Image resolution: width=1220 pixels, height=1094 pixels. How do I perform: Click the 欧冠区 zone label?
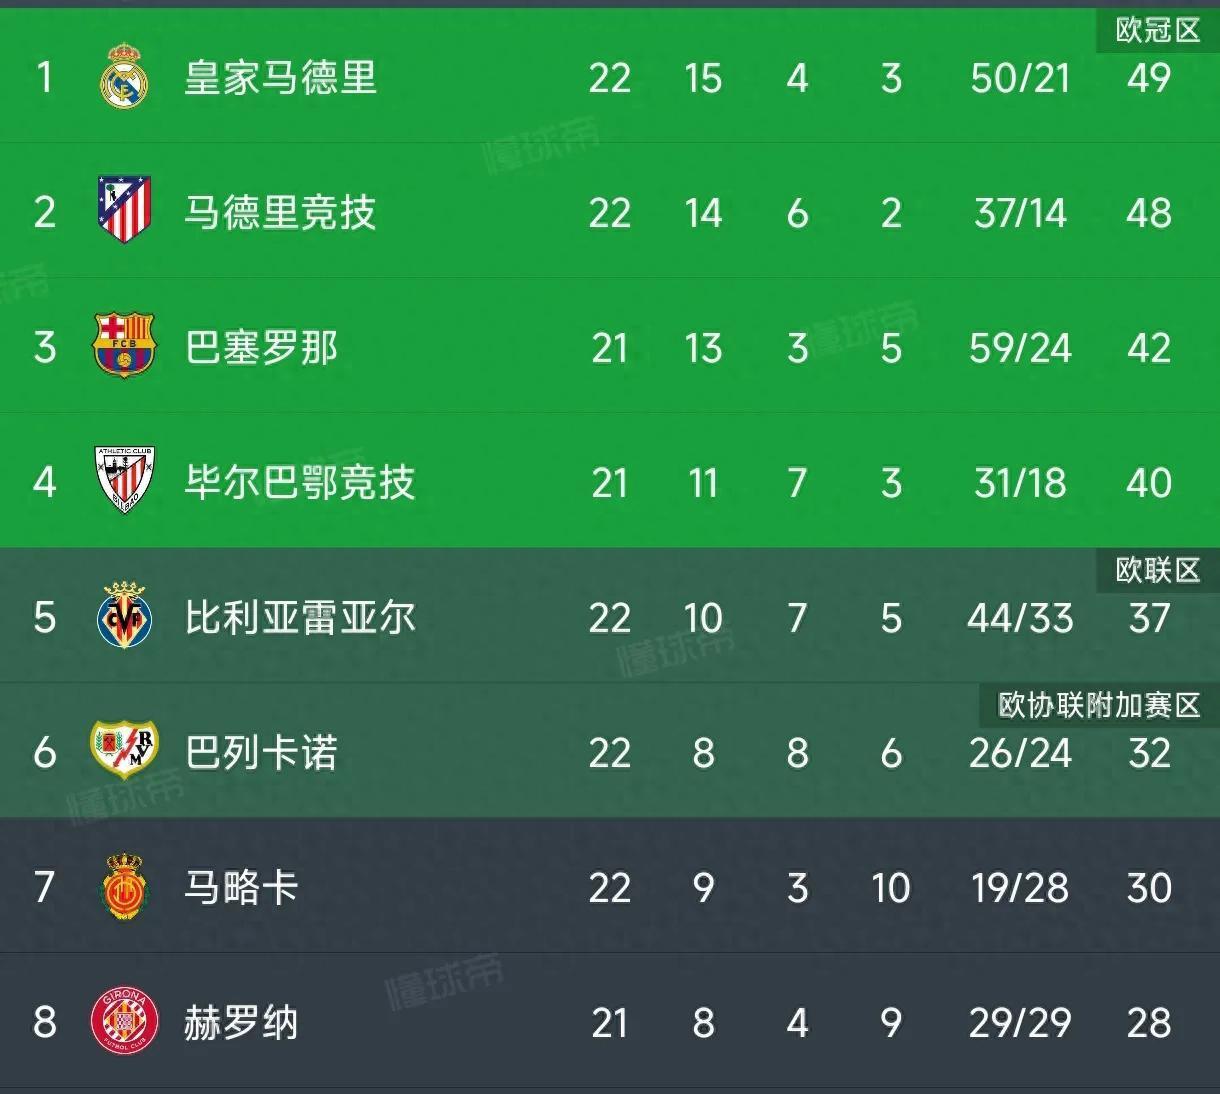(1158, 30)
